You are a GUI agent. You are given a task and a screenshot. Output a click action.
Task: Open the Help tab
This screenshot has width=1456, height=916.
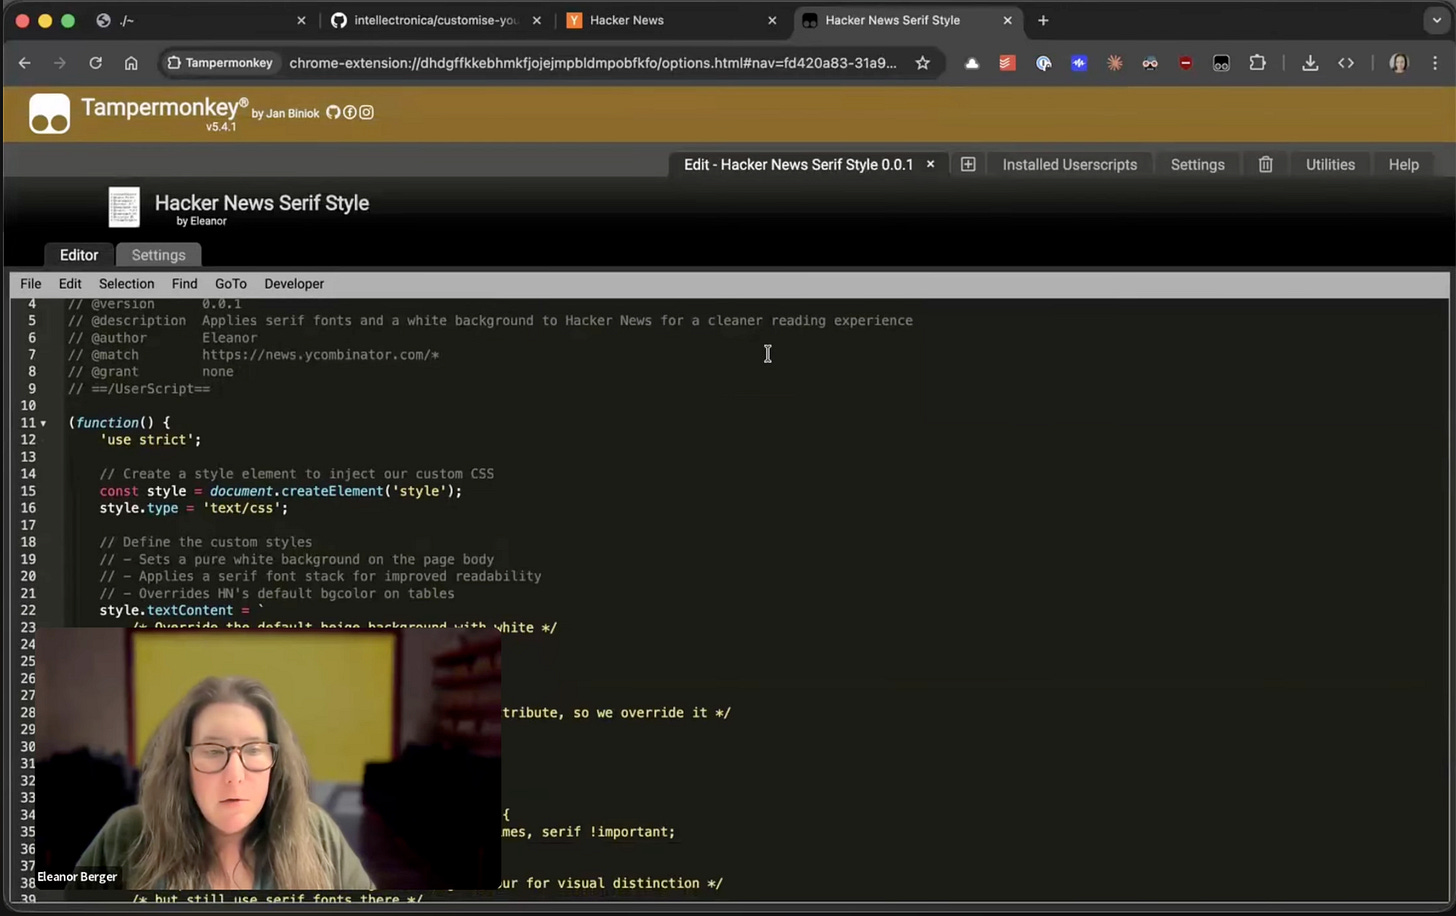tap(1403, 164)
